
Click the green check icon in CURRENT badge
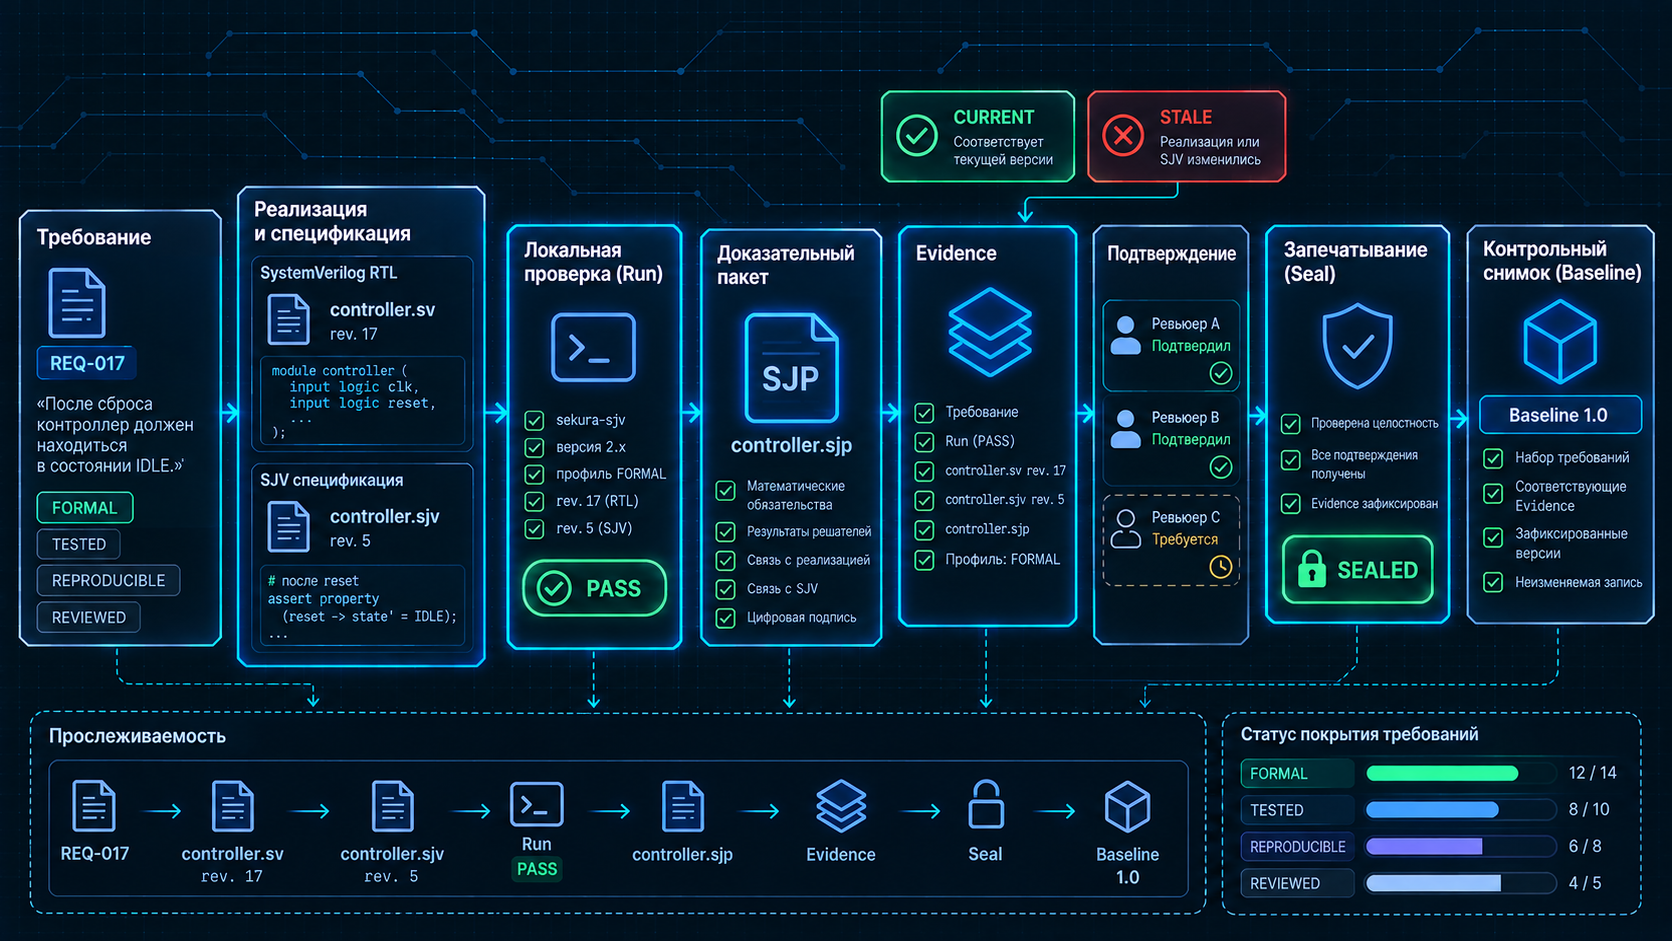coord(916,135)
